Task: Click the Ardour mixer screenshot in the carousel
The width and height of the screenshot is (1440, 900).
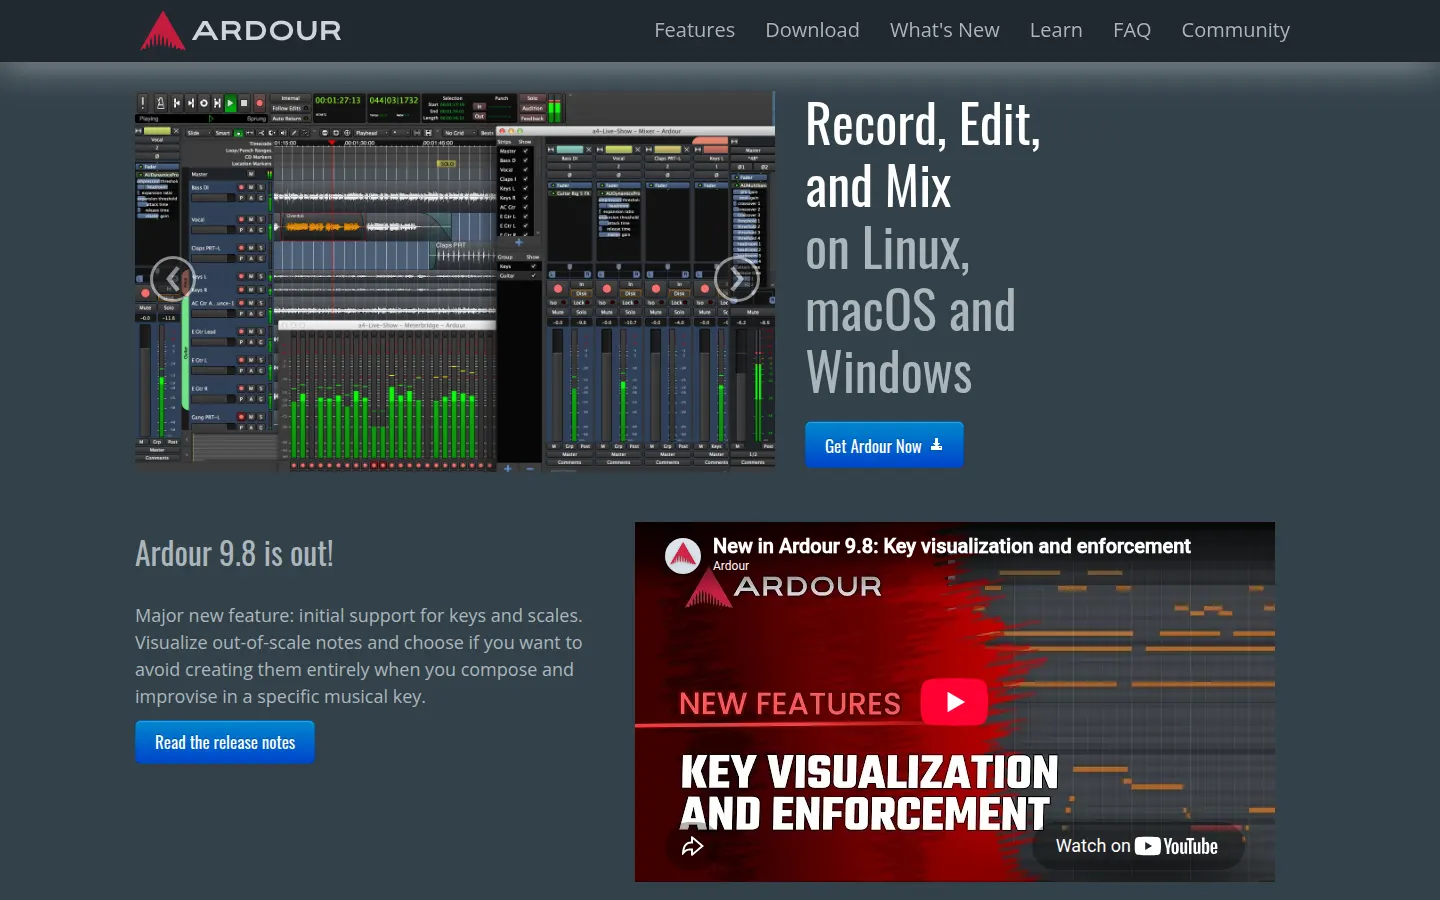Action: tap(455, 280)
